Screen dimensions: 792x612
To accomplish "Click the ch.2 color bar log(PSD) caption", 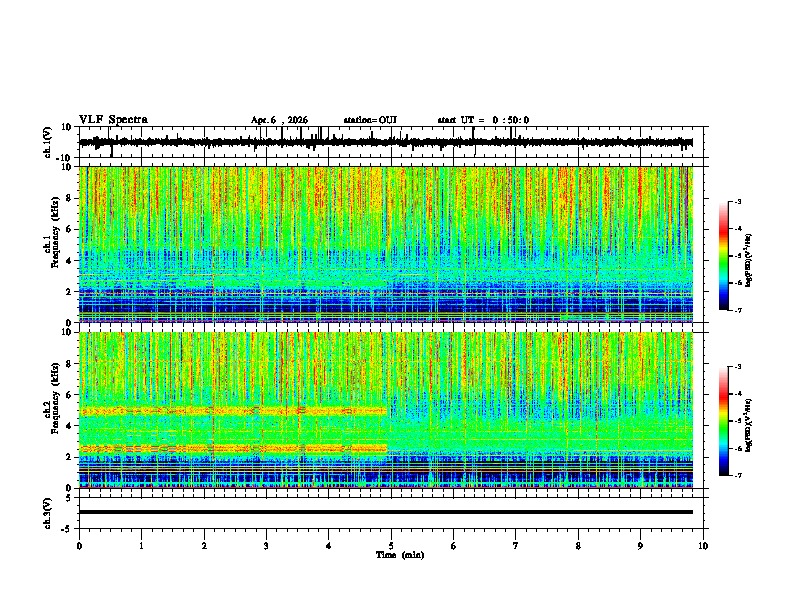I will [x=749, y=425].
